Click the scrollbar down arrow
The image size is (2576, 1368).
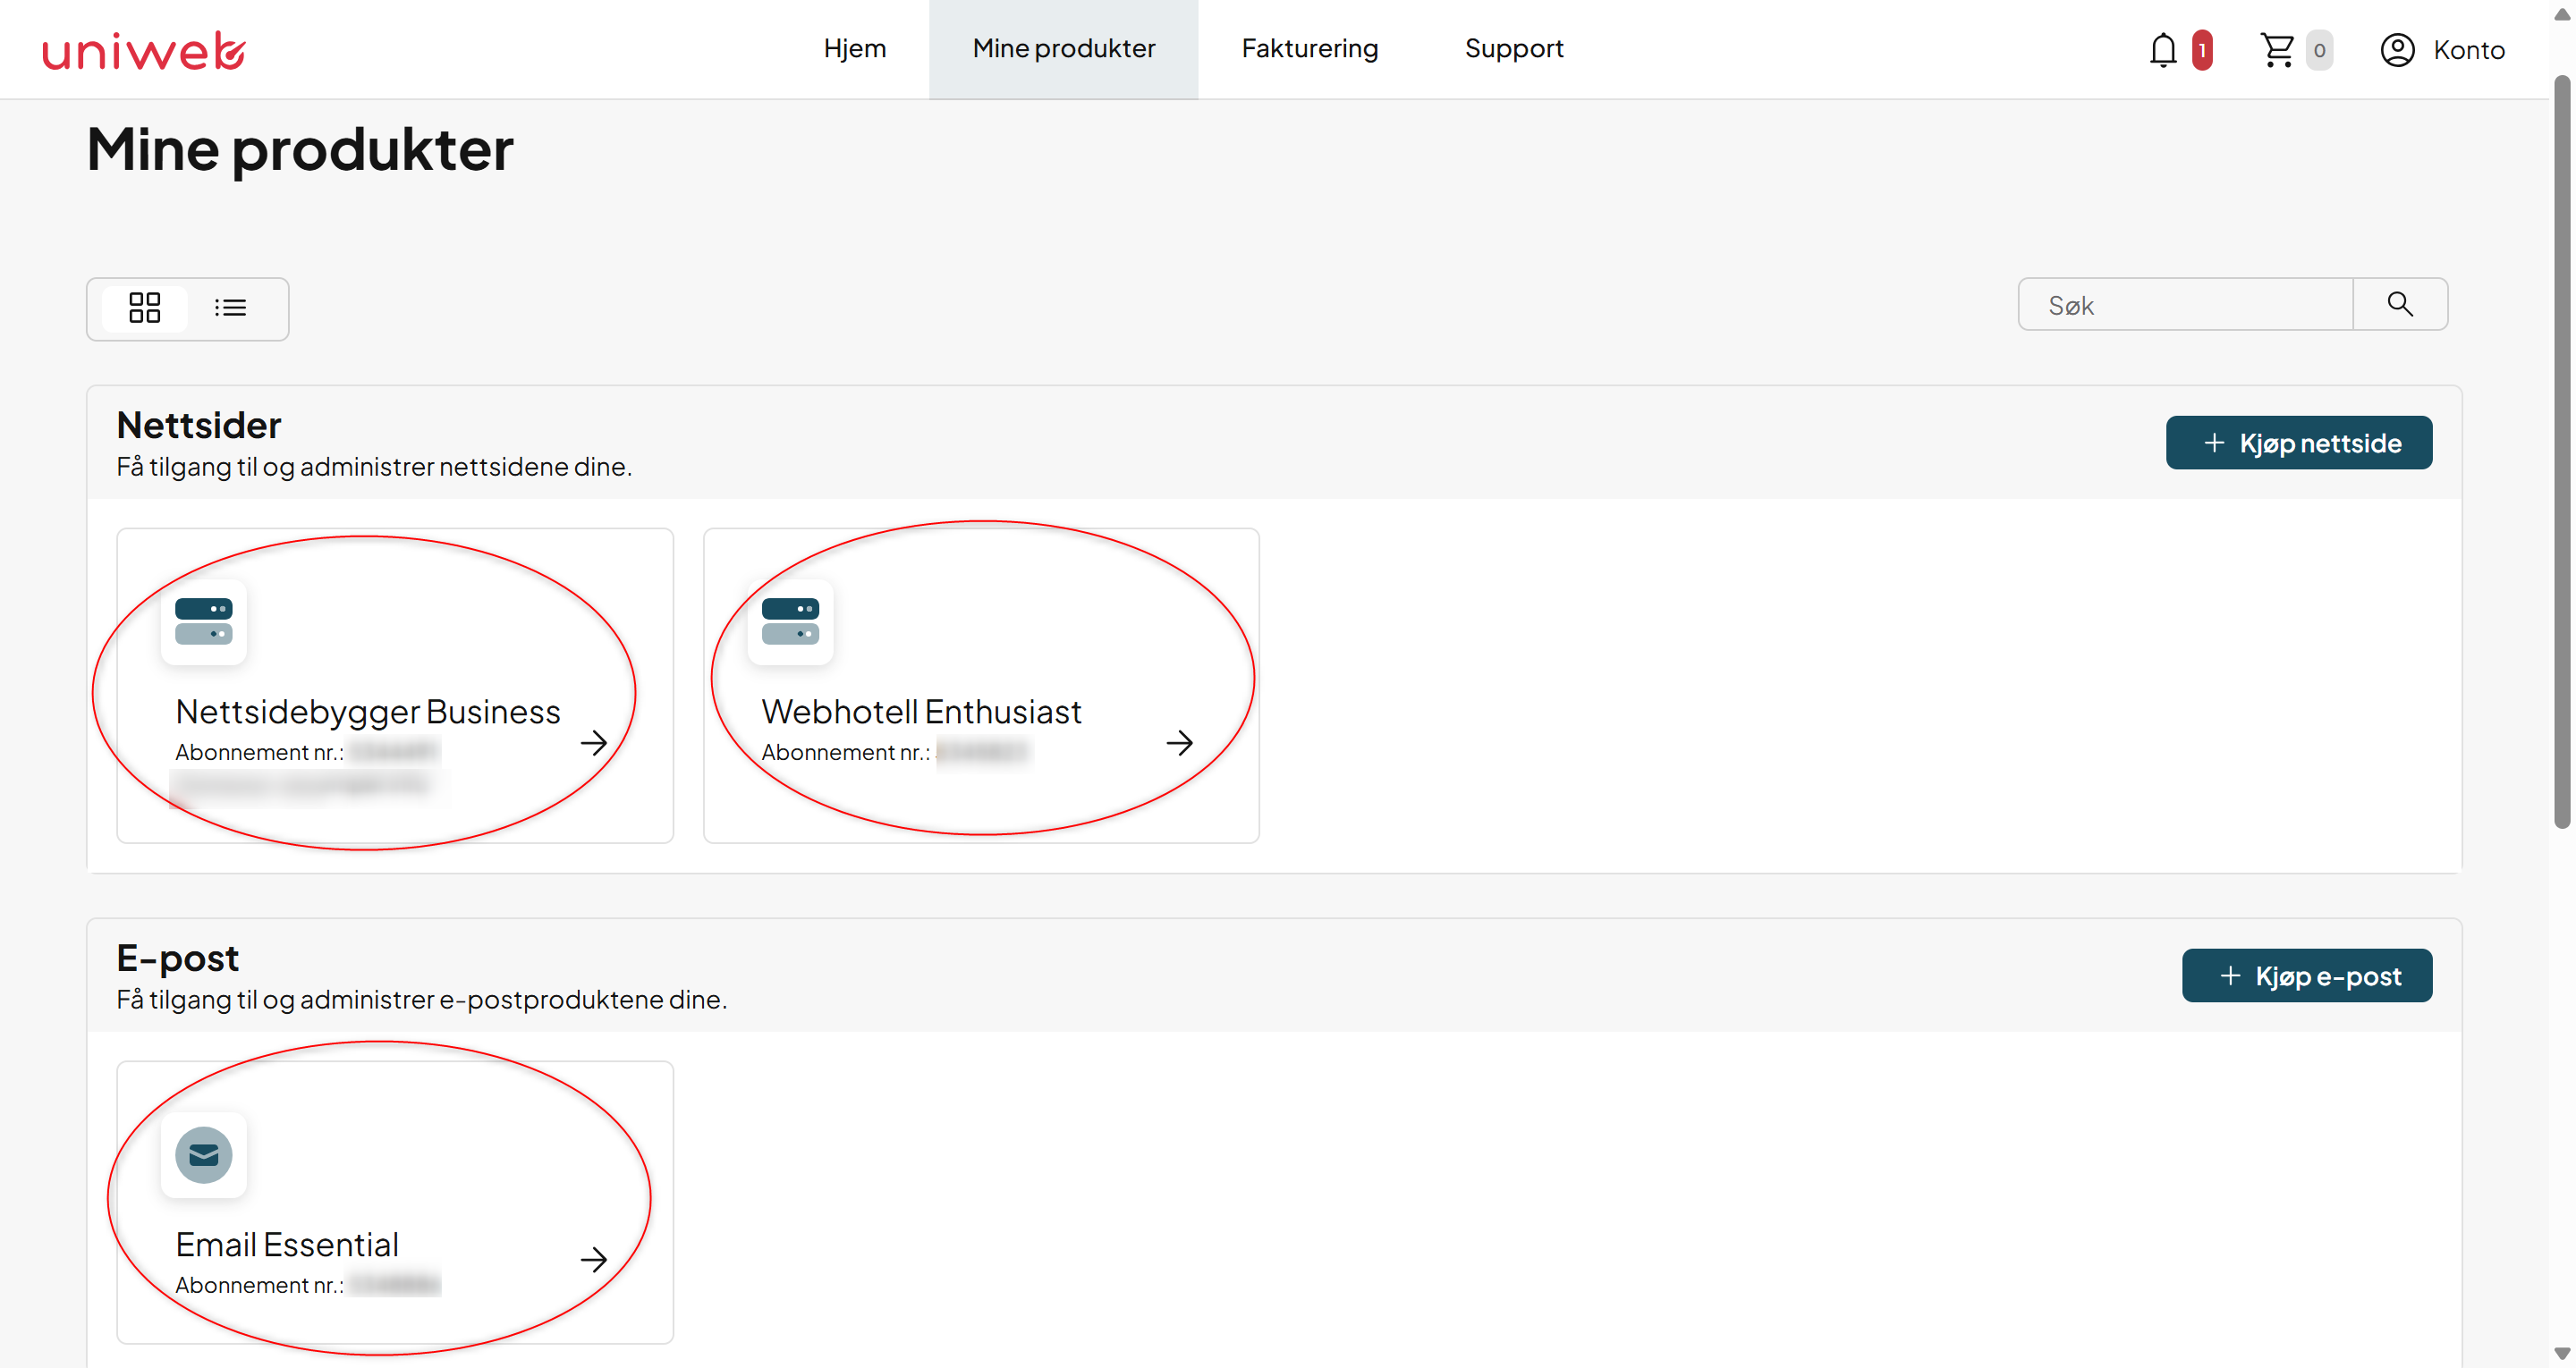point(2561,1354)
